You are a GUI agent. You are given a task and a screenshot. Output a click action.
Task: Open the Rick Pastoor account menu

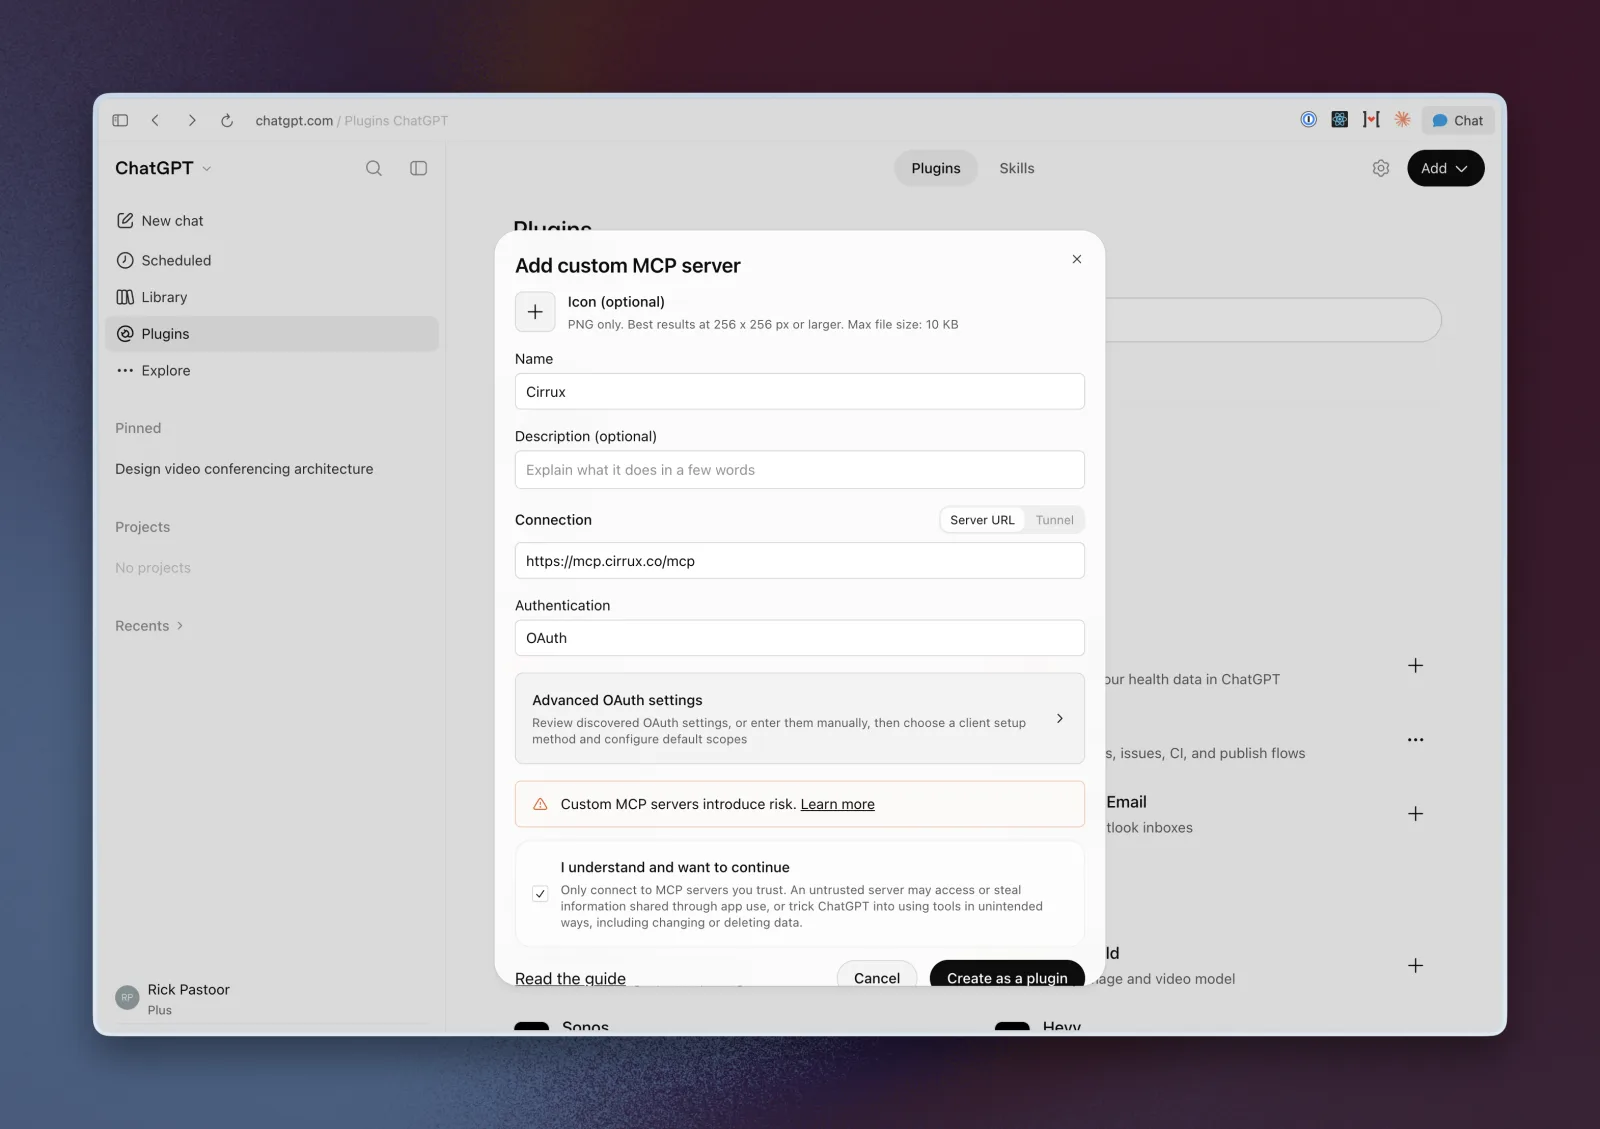(x=271, y=998)
